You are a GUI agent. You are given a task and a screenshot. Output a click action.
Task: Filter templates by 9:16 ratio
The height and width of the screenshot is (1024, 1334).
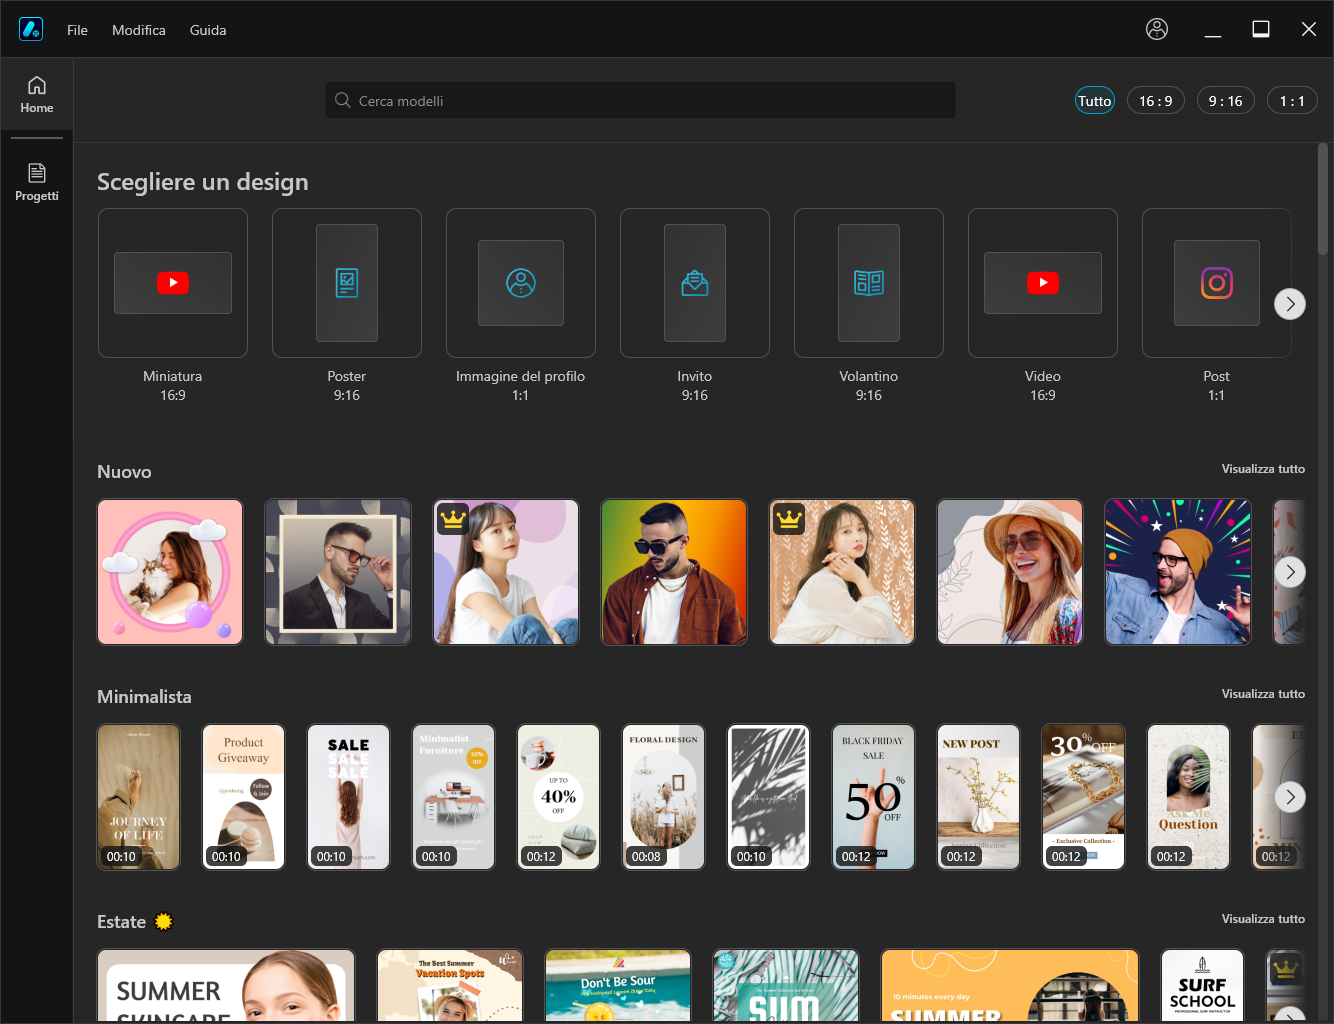pyautogui.click(x=1226, y=100)
